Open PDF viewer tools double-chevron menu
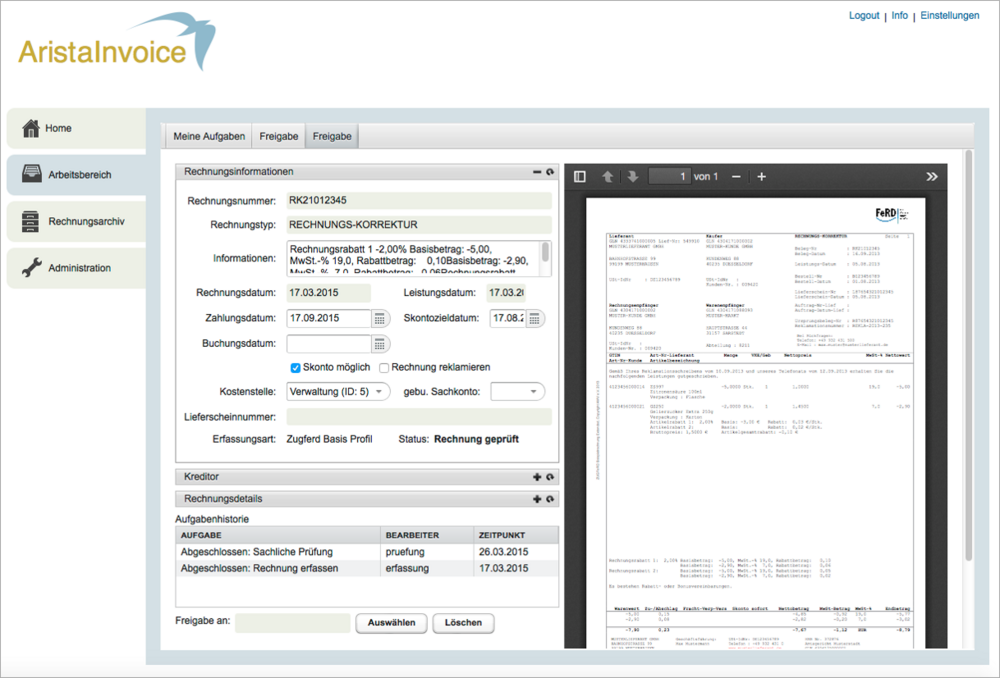The height and width of the screenshot is (678, 1000). click(932, 177)
